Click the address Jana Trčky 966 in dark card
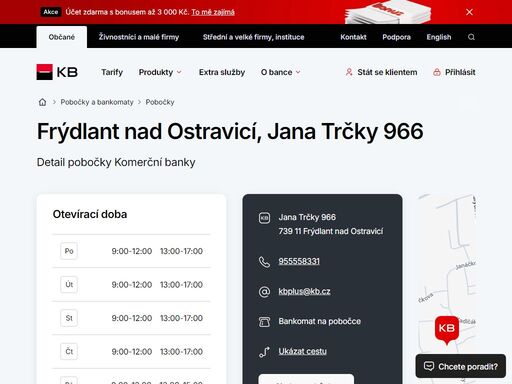The height and width of the screenshot is (384, 512). pyautogui.click(x=307, y=217)
